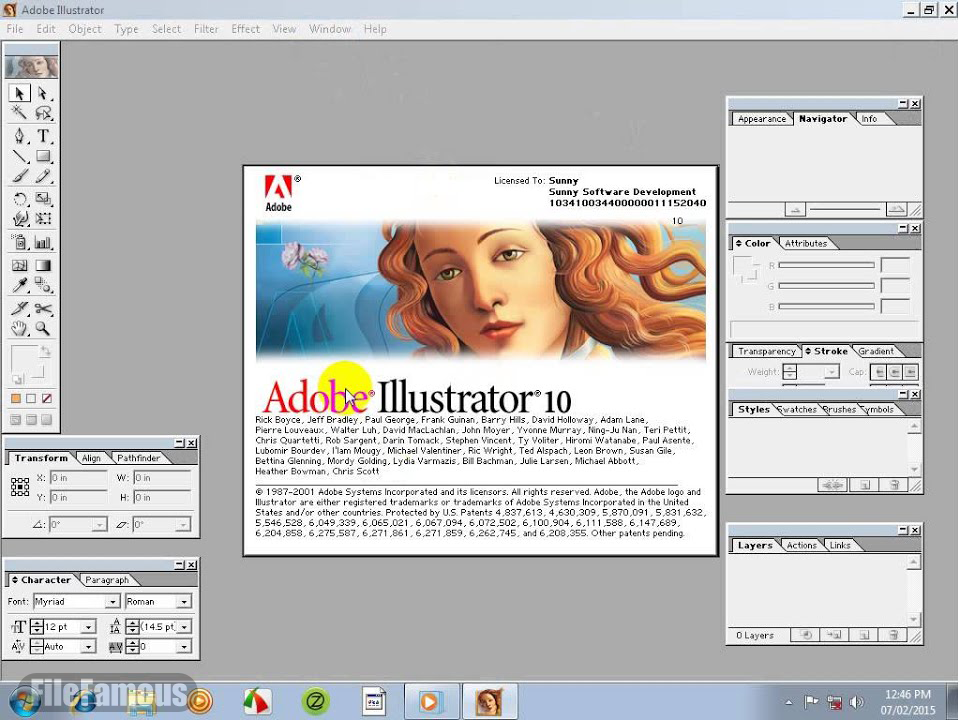
Task: Choose the Mesh tool
Action: [x=20, y=265]
